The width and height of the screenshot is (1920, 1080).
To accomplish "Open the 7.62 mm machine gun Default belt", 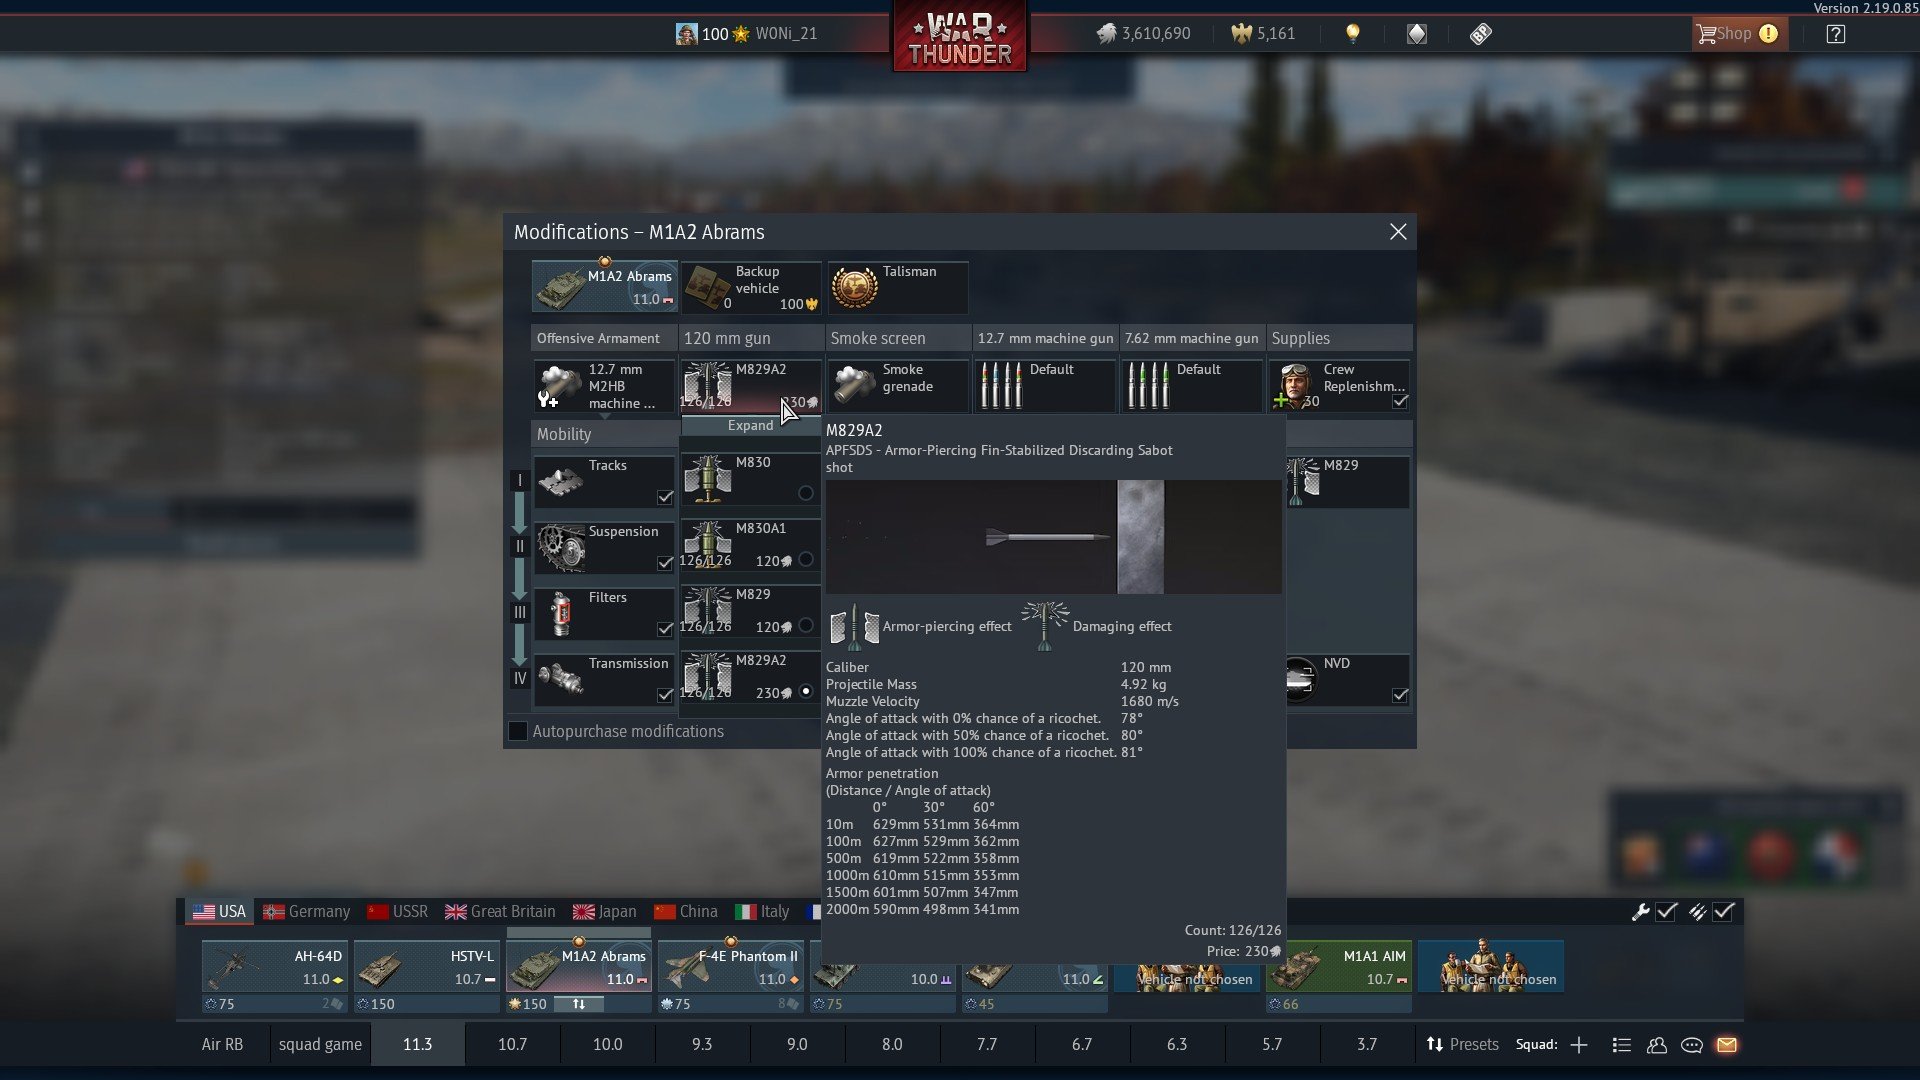I will coord(1192,386).
